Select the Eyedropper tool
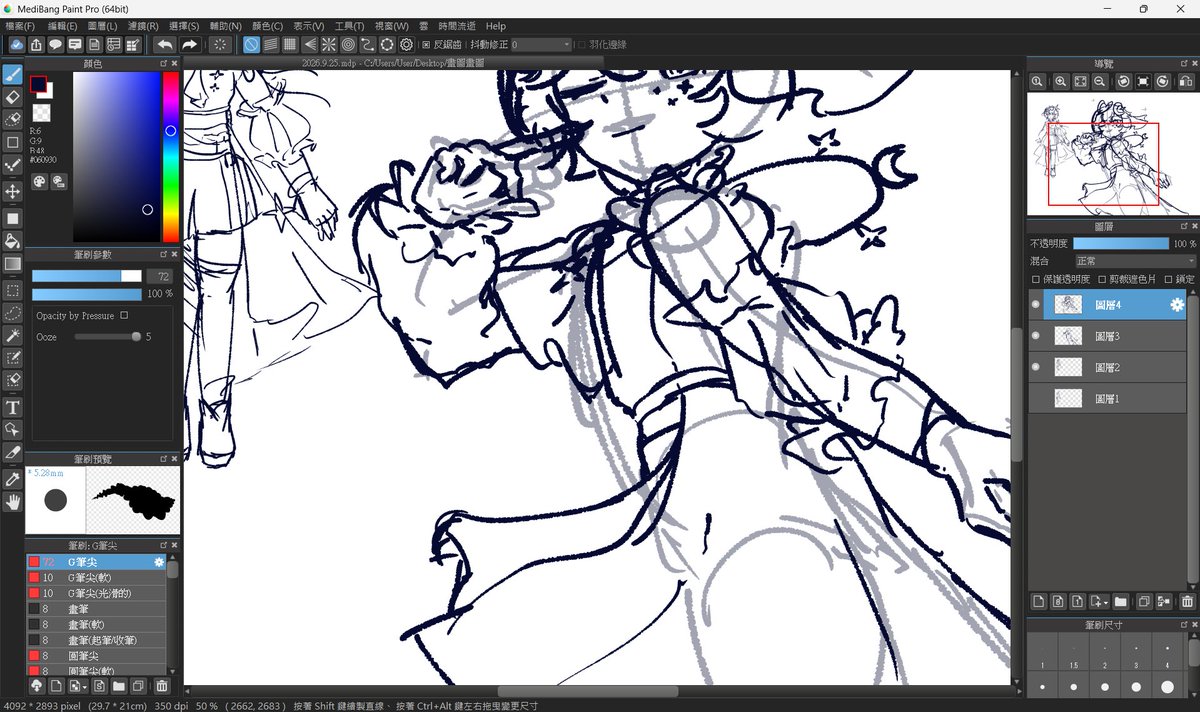Screen dimensions: 1200x712 (13, 479)
